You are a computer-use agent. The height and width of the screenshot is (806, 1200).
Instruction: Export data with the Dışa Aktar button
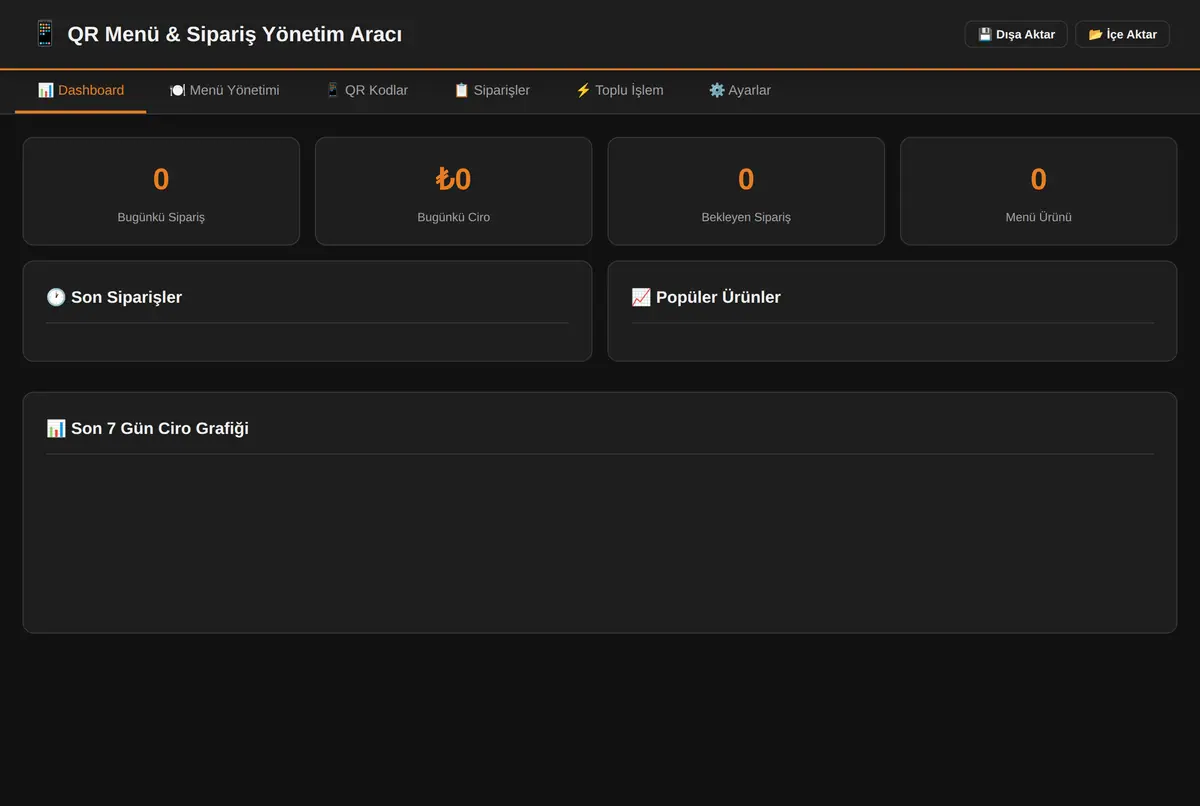click(1016, 34)
